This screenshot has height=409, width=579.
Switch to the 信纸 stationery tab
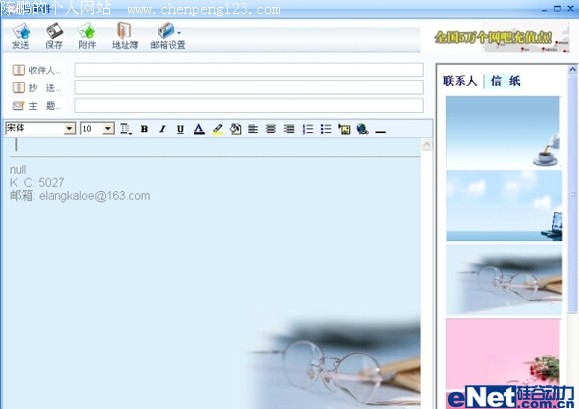pos(506,81)
